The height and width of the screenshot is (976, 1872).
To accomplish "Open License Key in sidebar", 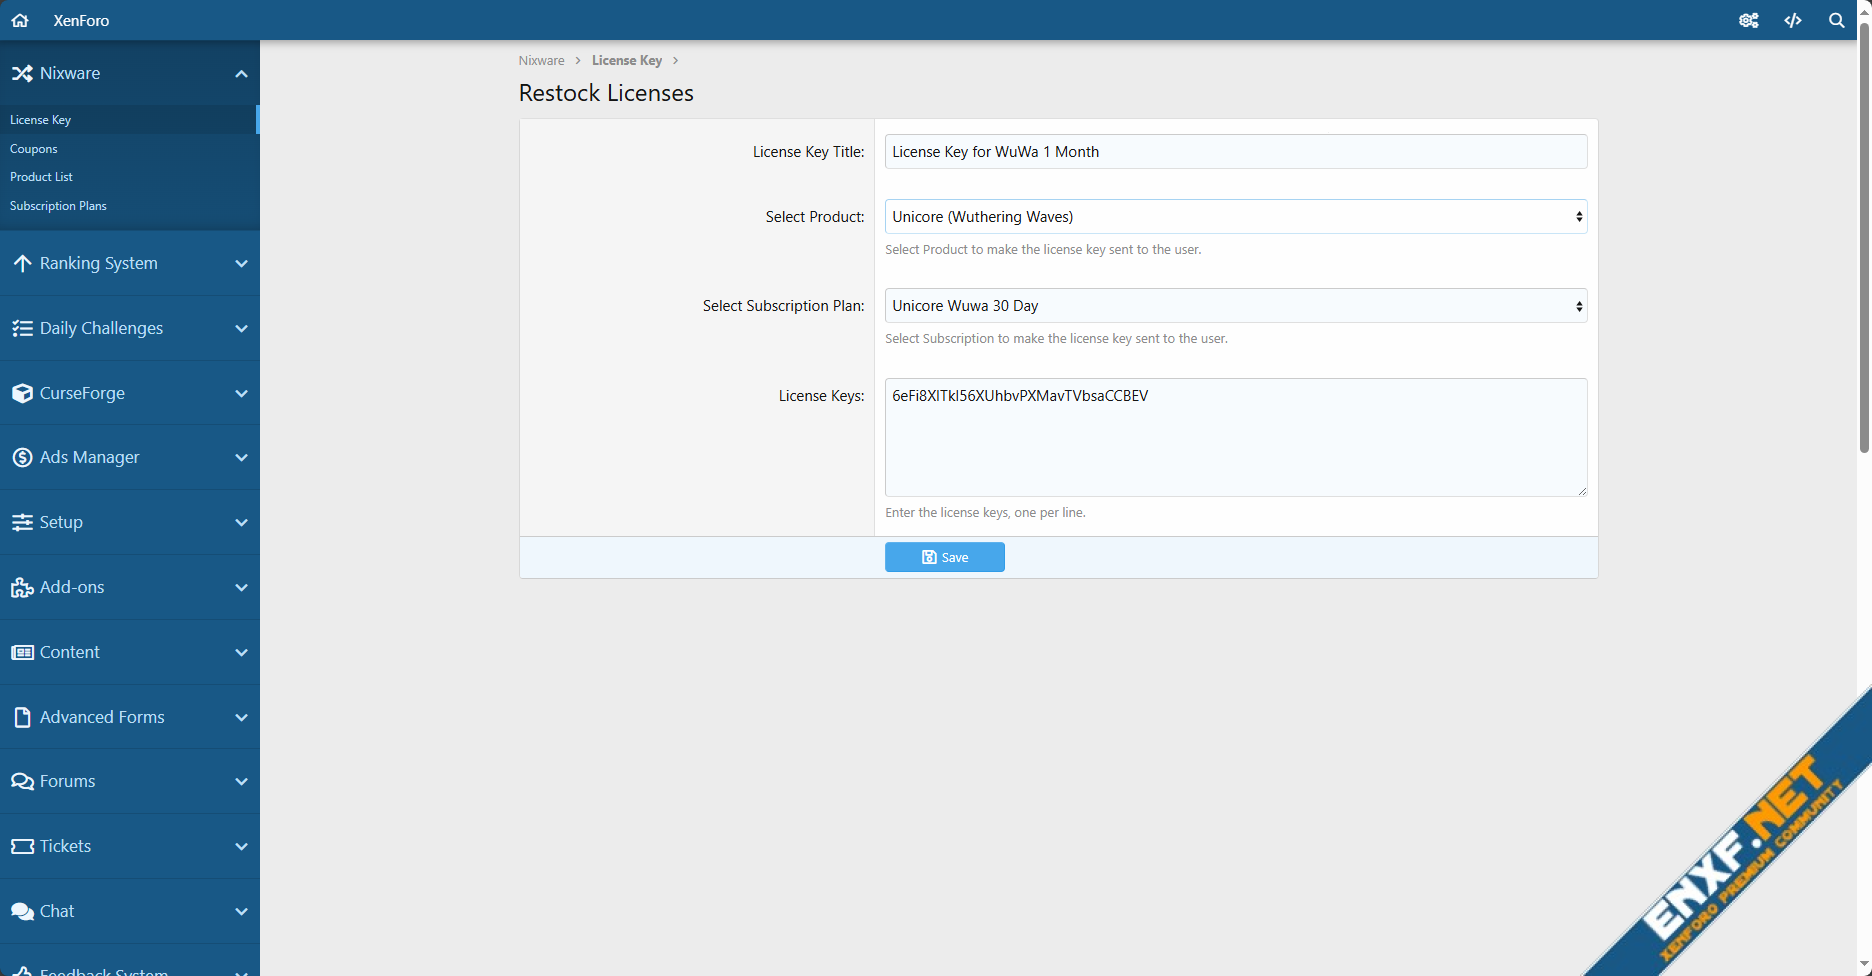I will 40,119.
